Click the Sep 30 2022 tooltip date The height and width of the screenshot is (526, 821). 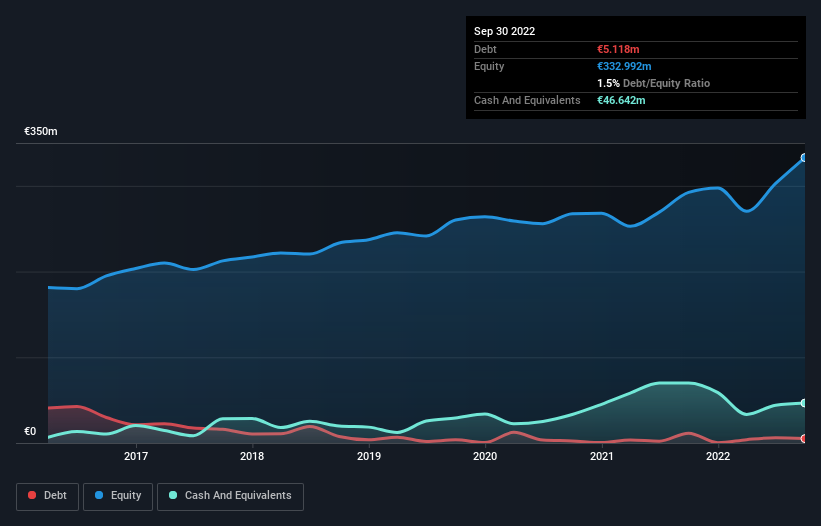[504, 31]
